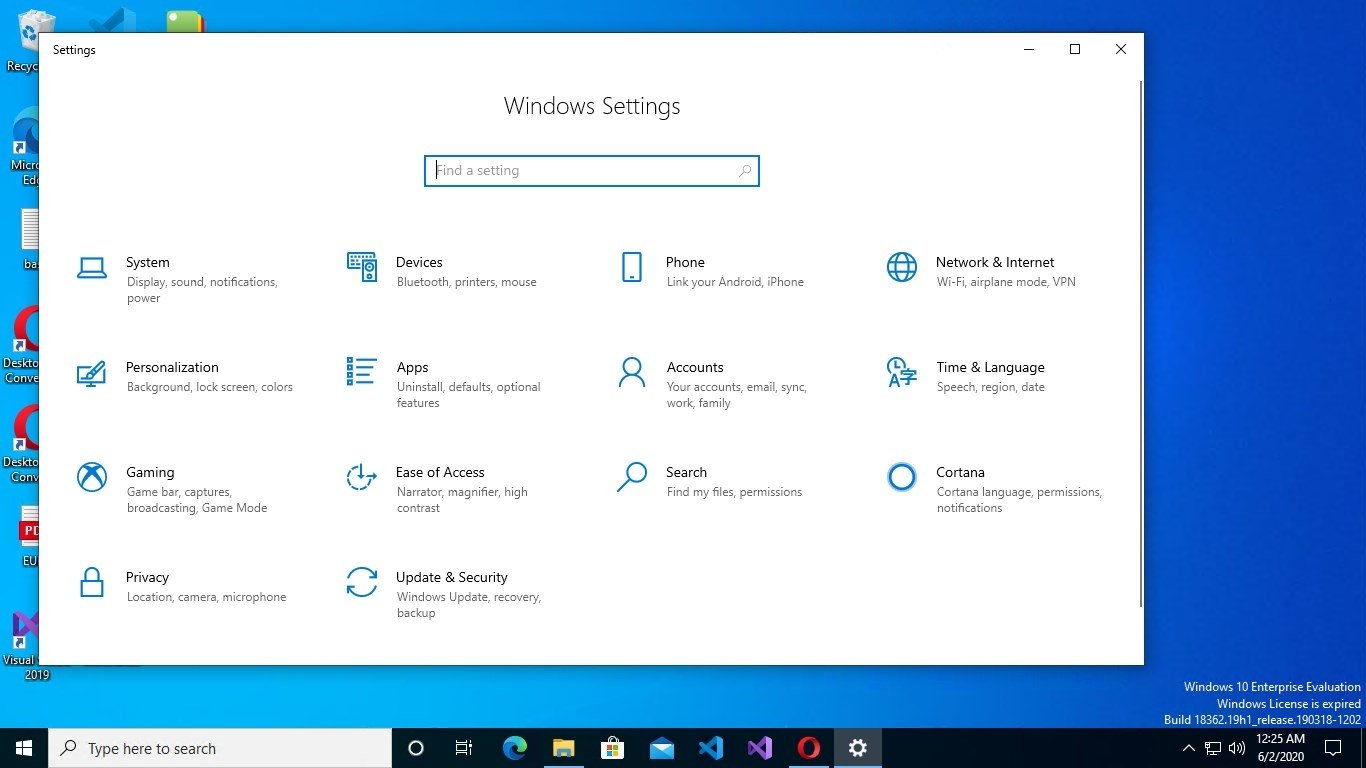Open Cortana settings ring icon in Settings

point(902,477)
